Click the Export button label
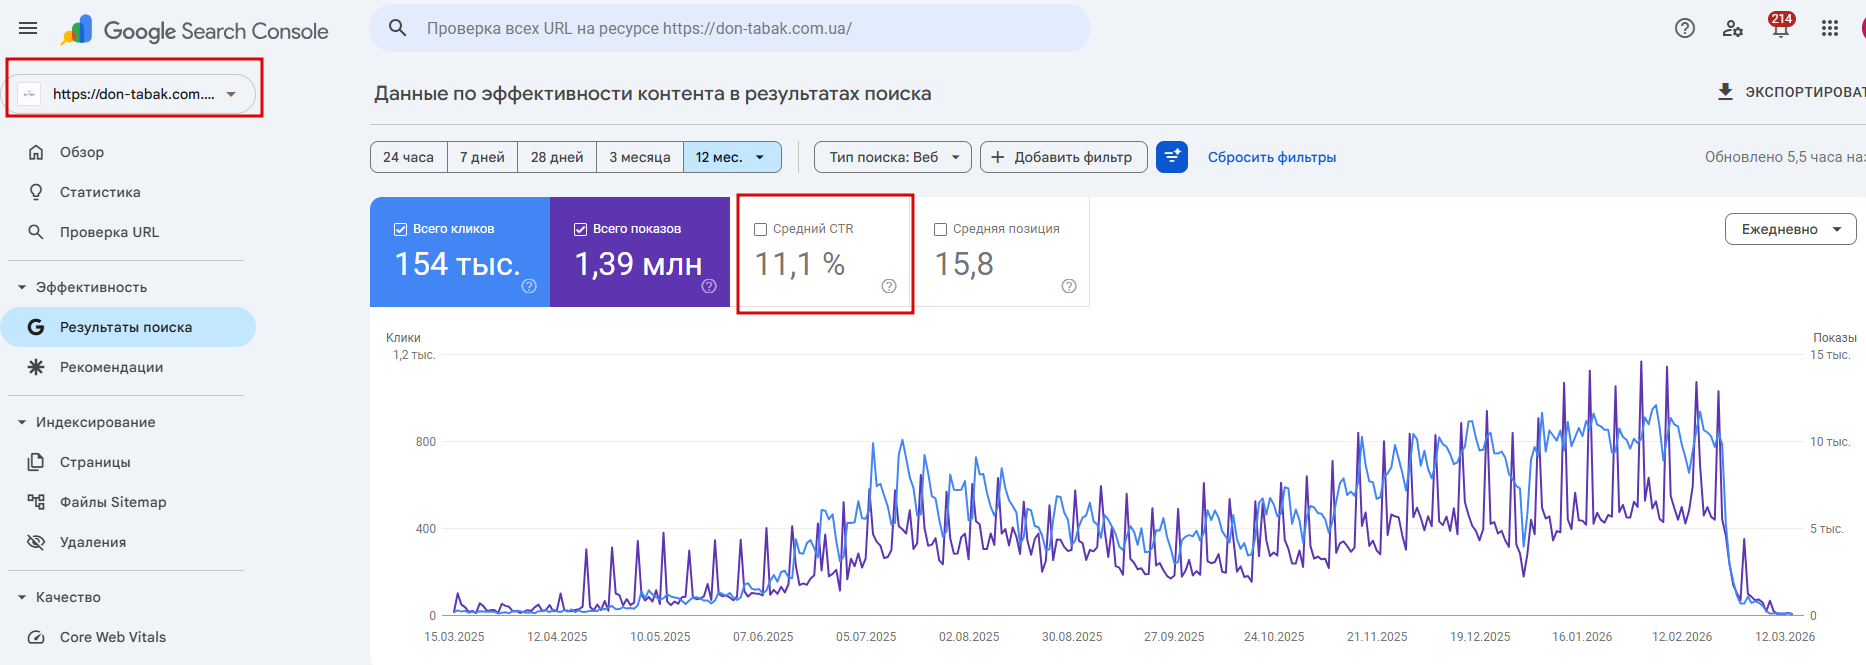 tap(1805, 92)
